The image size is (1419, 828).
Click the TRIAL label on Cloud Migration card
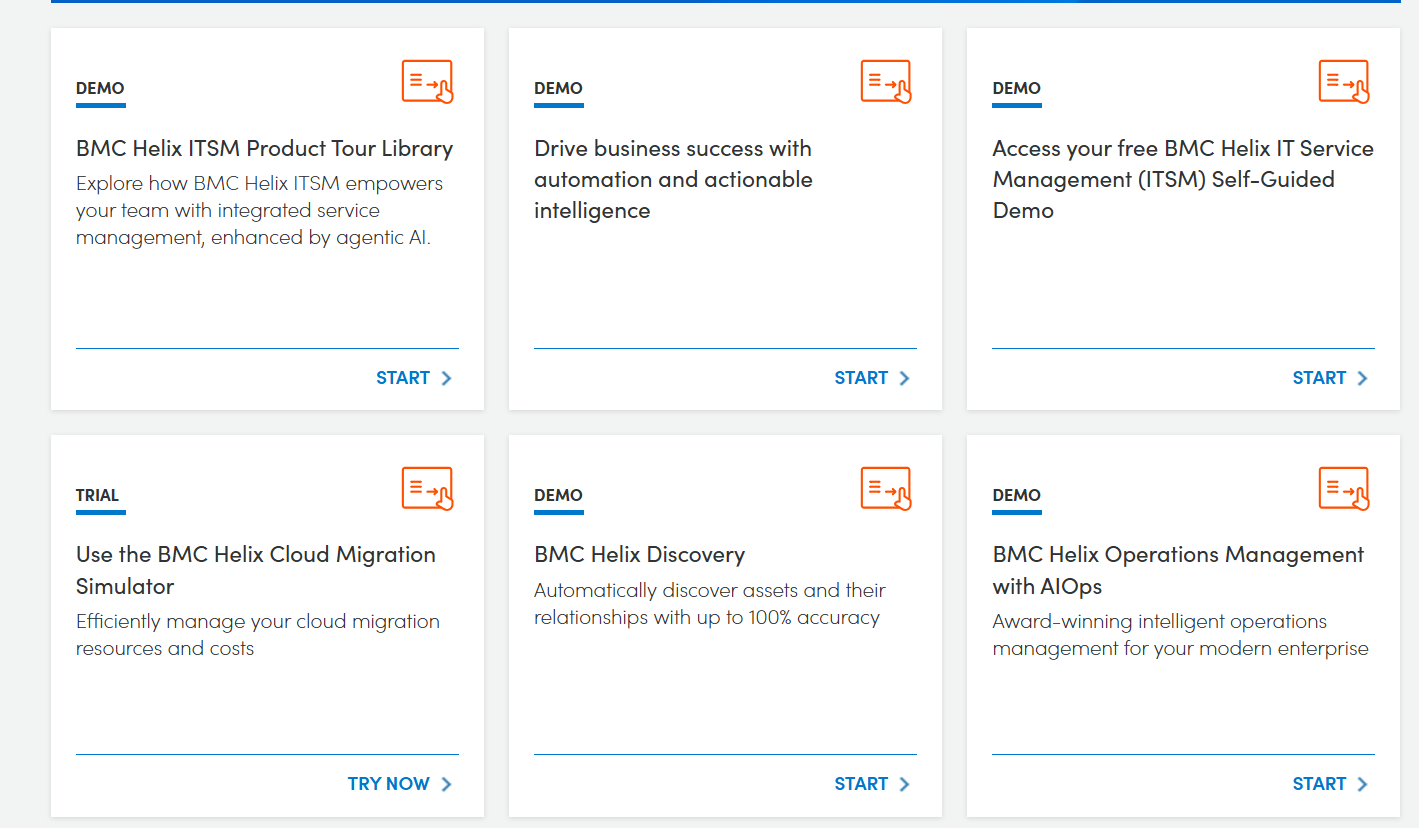(x=97, y=496)
